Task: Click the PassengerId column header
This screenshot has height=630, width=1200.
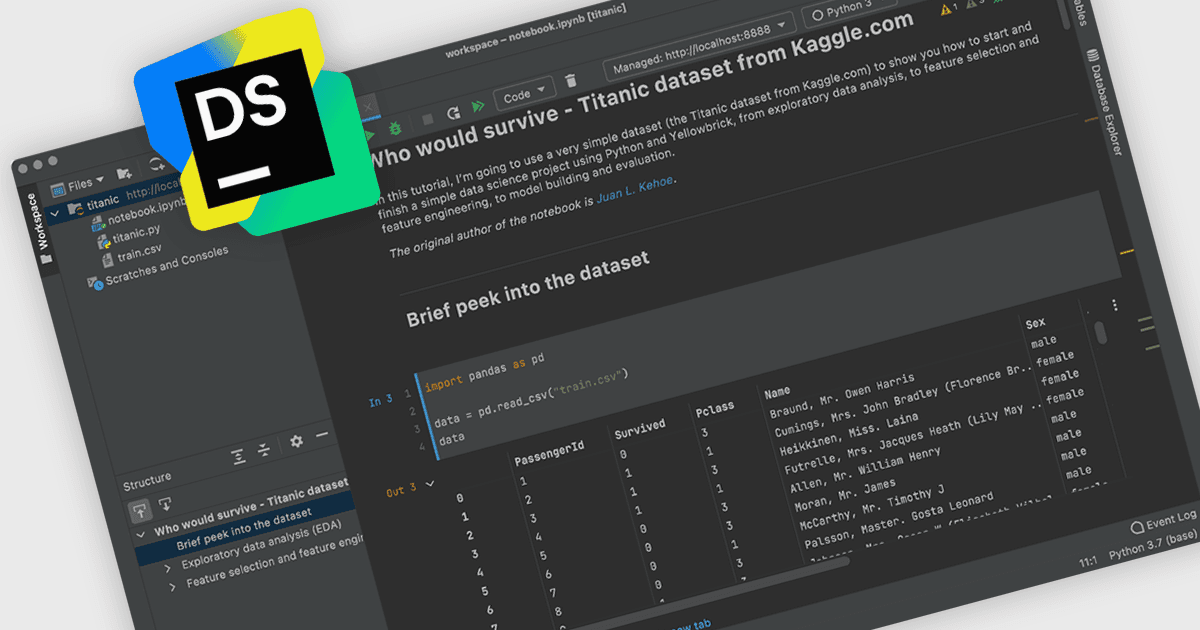Action: pyautogui.click(x=548, y=453)
